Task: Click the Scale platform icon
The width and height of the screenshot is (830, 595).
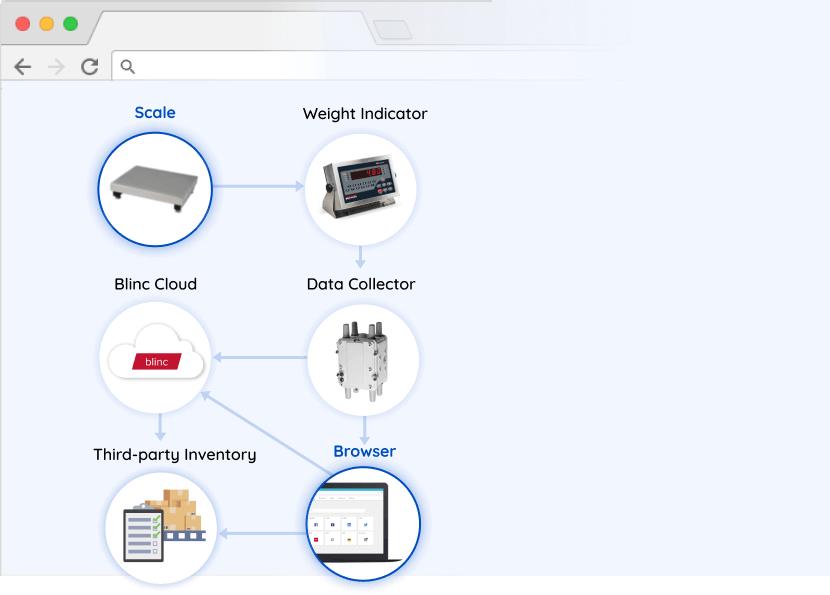Action: click(x=155, y=188)
